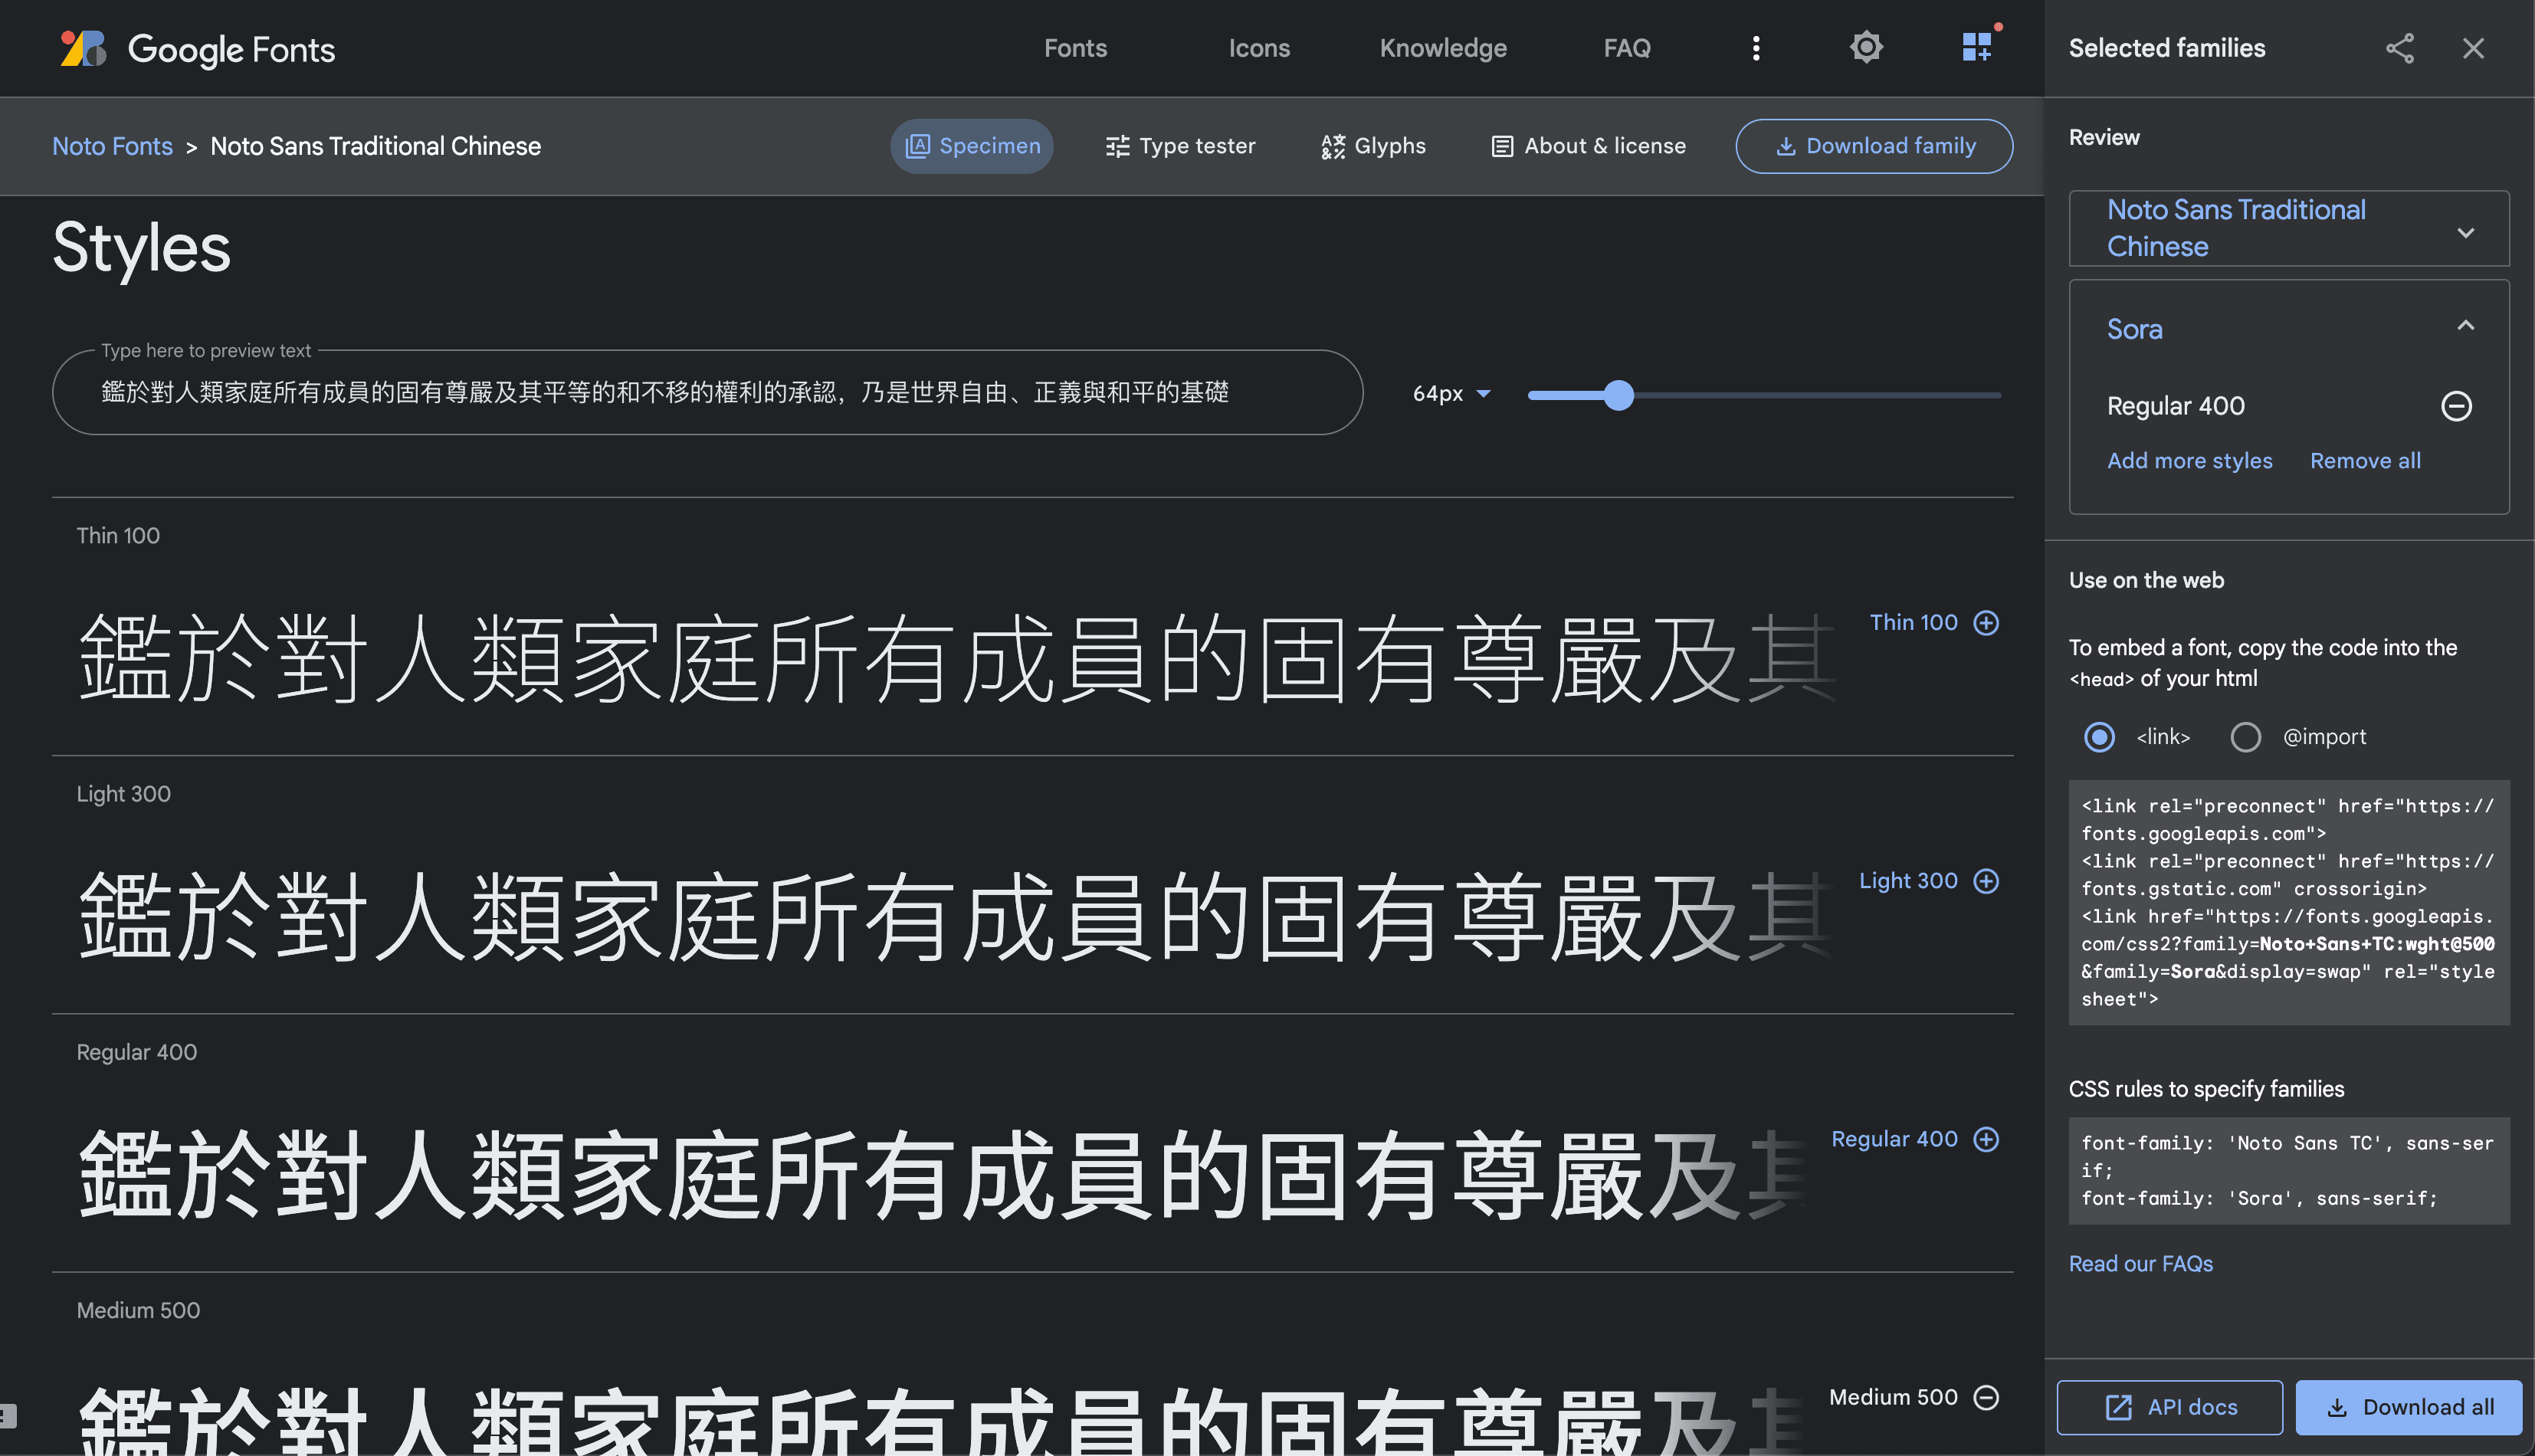
Task: Click Add more styles link
Action: click(2189, 460)
